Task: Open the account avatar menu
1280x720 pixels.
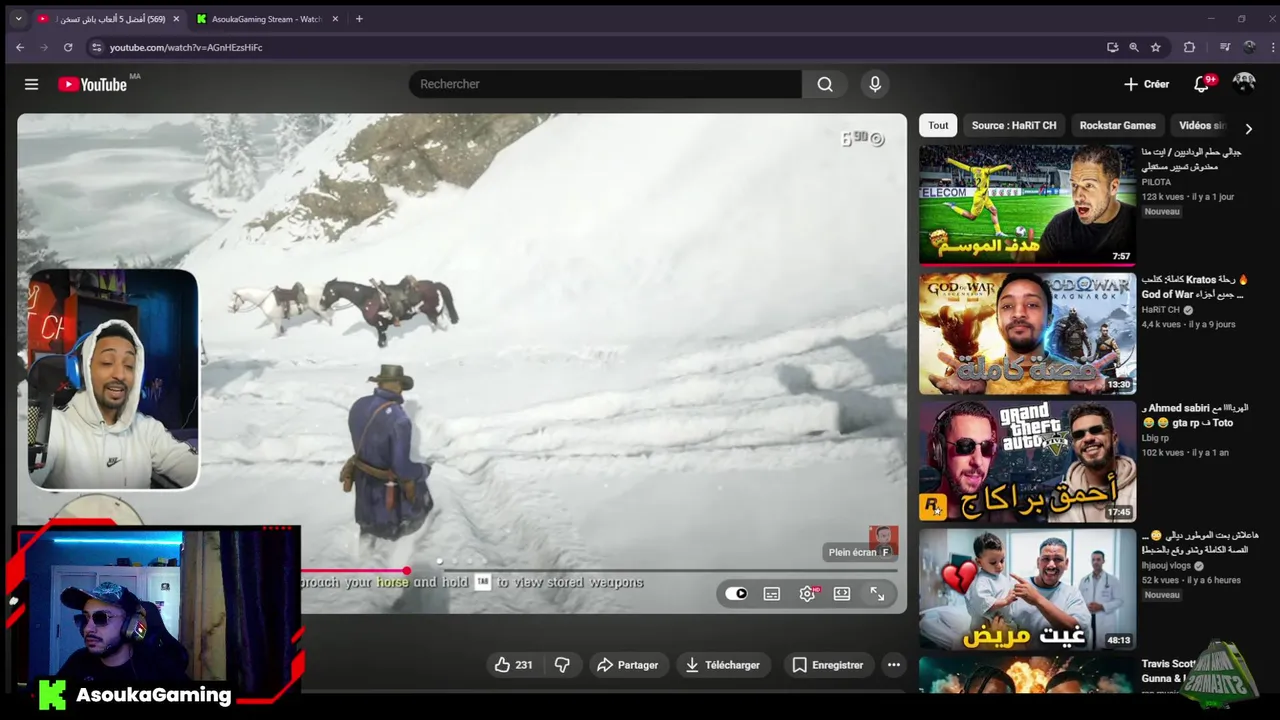Action: click(x=1244, y=83)
